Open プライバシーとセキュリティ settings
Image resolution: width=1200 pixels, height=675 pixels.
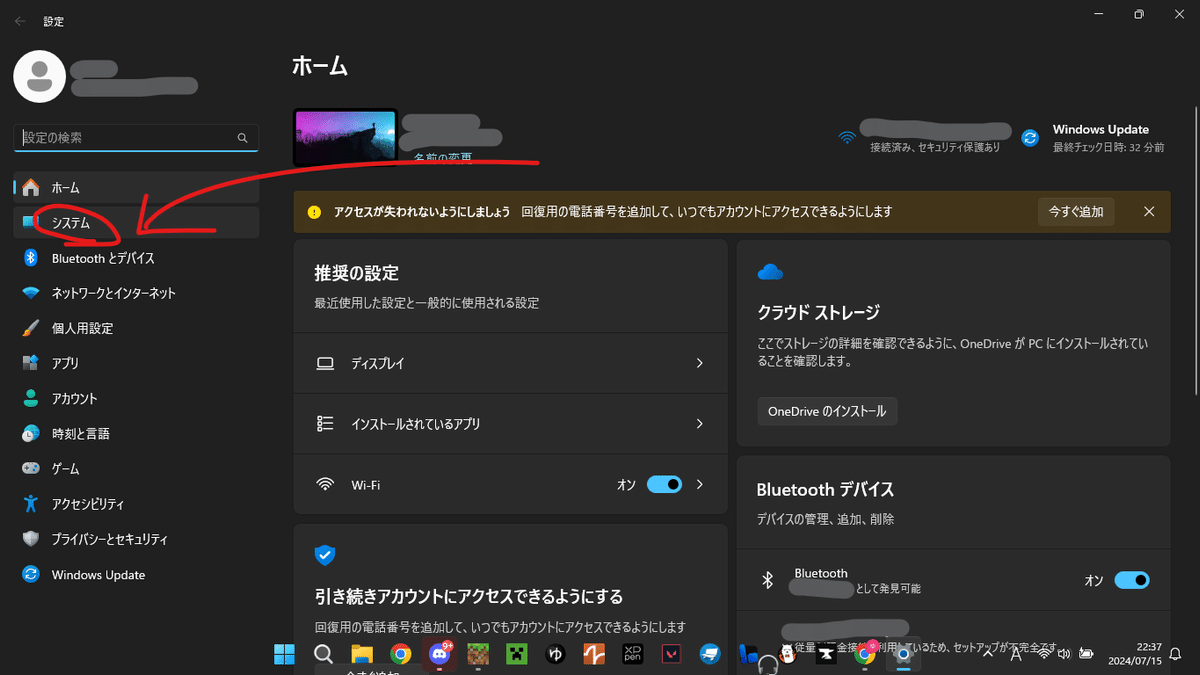coord(136,539)
